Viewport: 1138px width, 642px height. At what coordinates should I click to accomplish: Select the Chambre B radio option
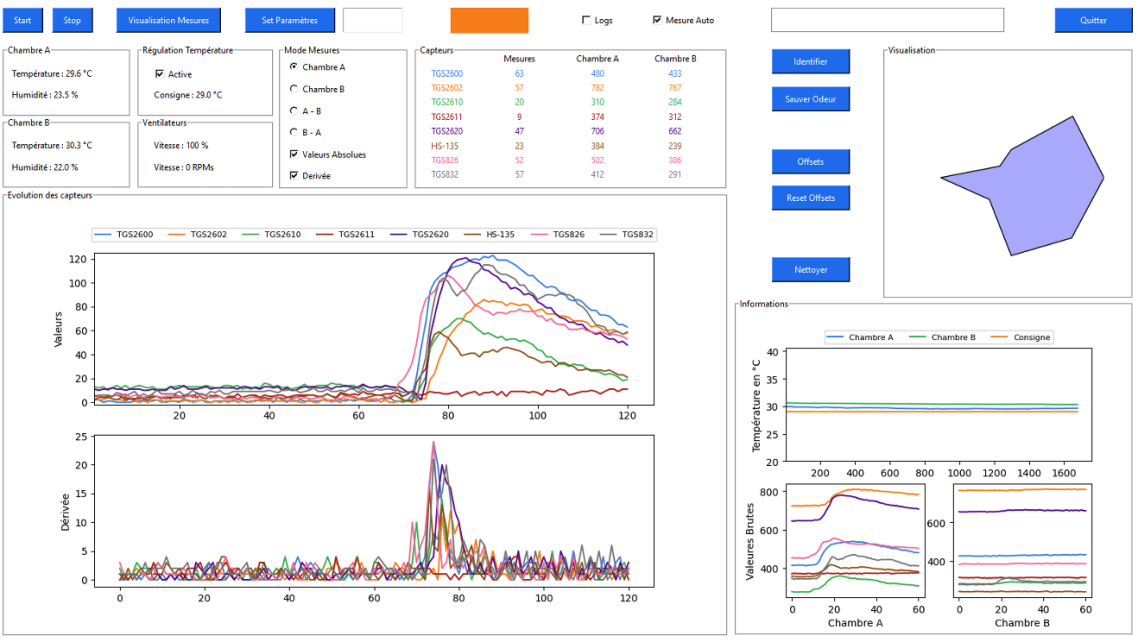tap(293, 89)
